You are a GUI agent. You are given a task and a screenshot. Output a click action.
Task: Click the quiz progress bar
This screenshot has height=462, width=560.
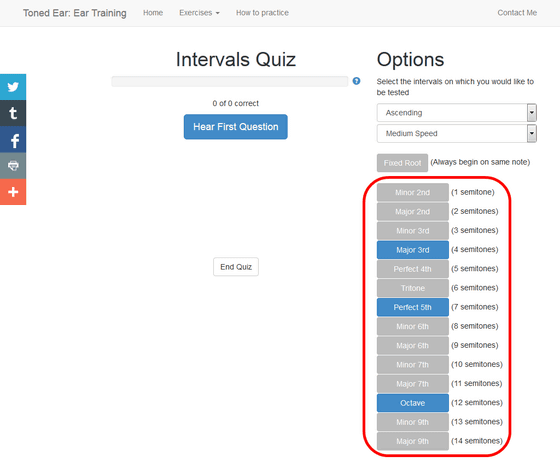tap(230, 81)
